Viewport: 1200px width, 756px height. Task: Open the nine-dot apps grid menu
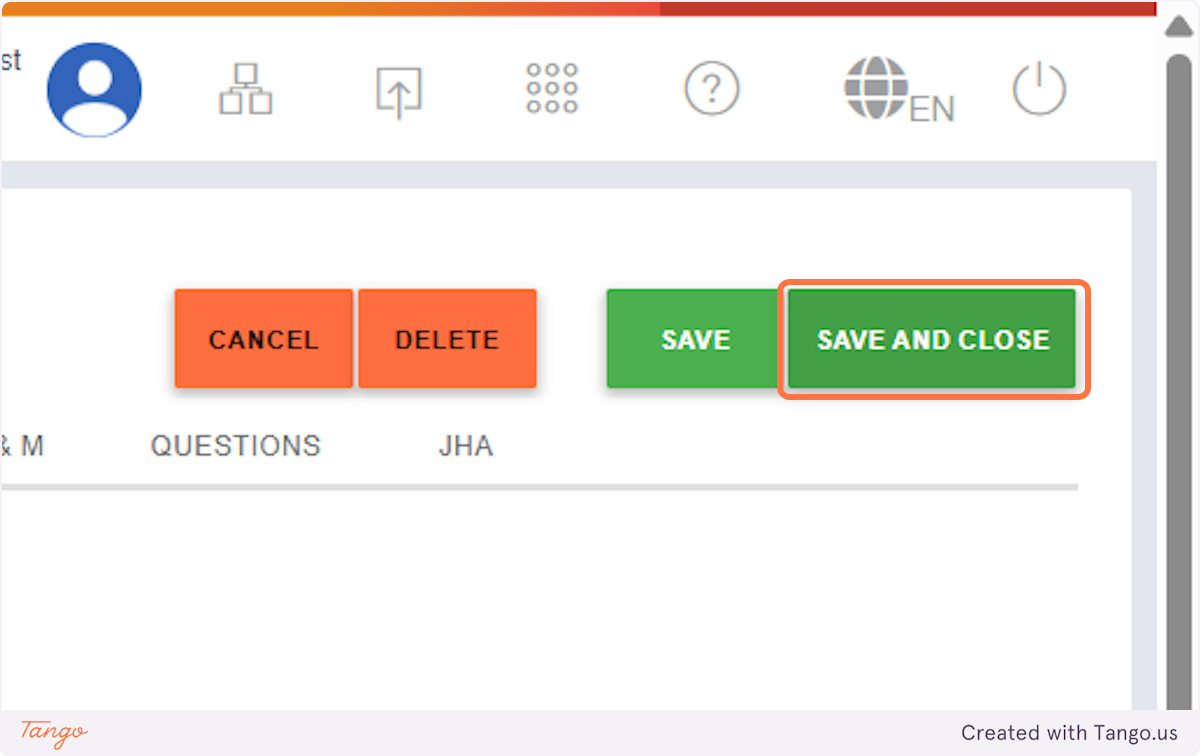(x=551, y=90)
